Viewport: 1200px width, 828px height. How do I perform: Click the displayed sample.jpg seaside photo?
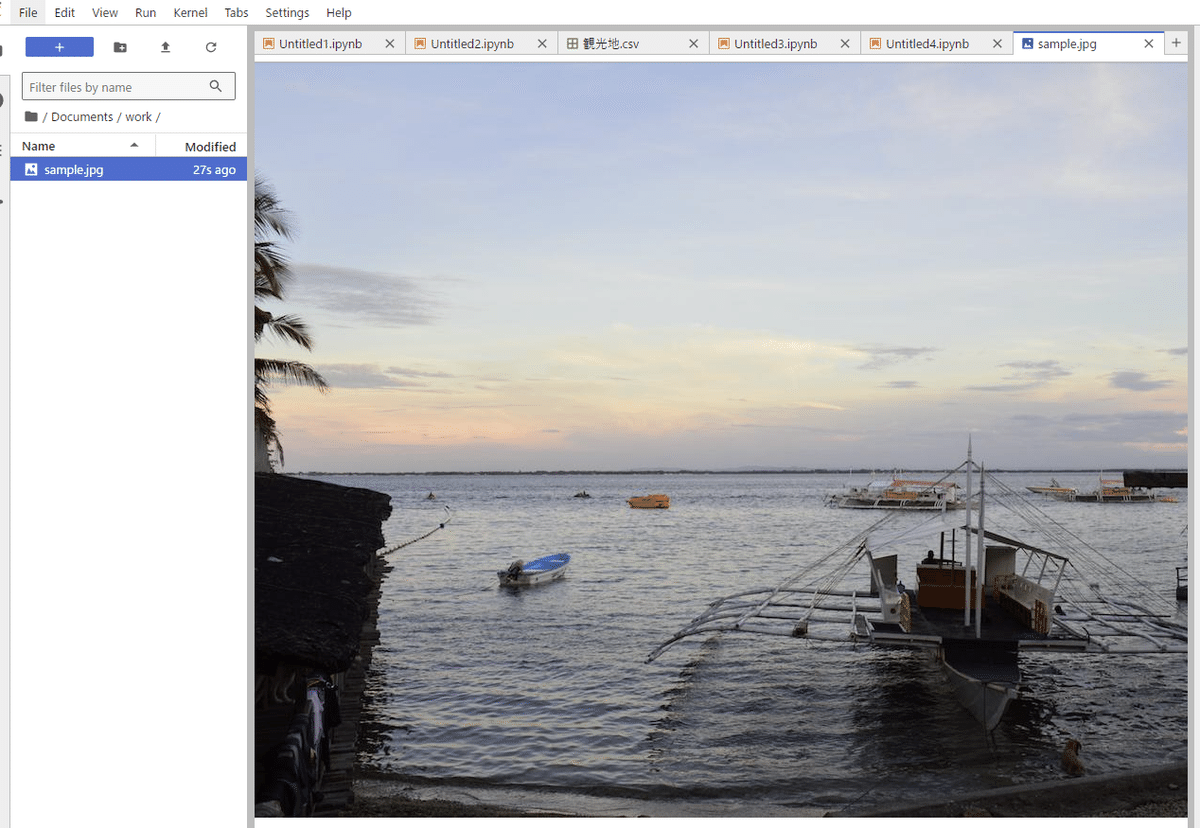click(721, 440)
